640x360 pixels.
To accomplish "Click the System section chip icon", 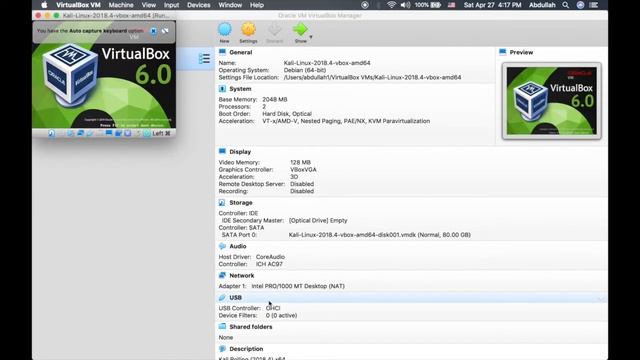I will [222, 89].
